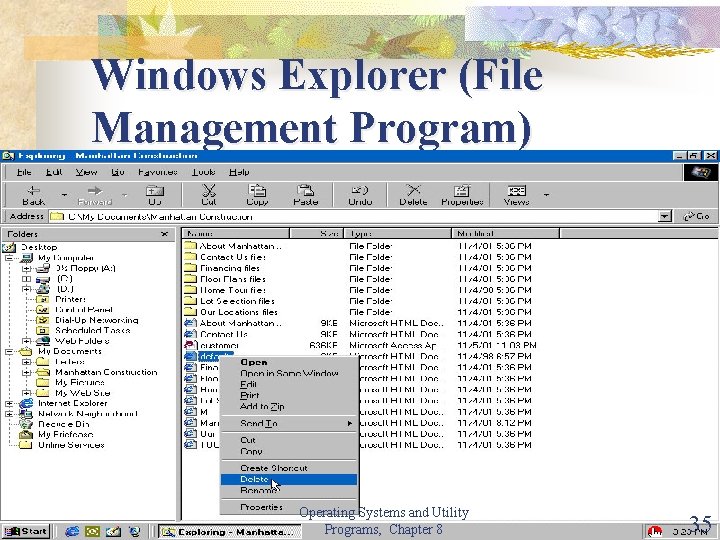
Task: Click the Paste toolbar icon
Action: click(x=305, y=195)
